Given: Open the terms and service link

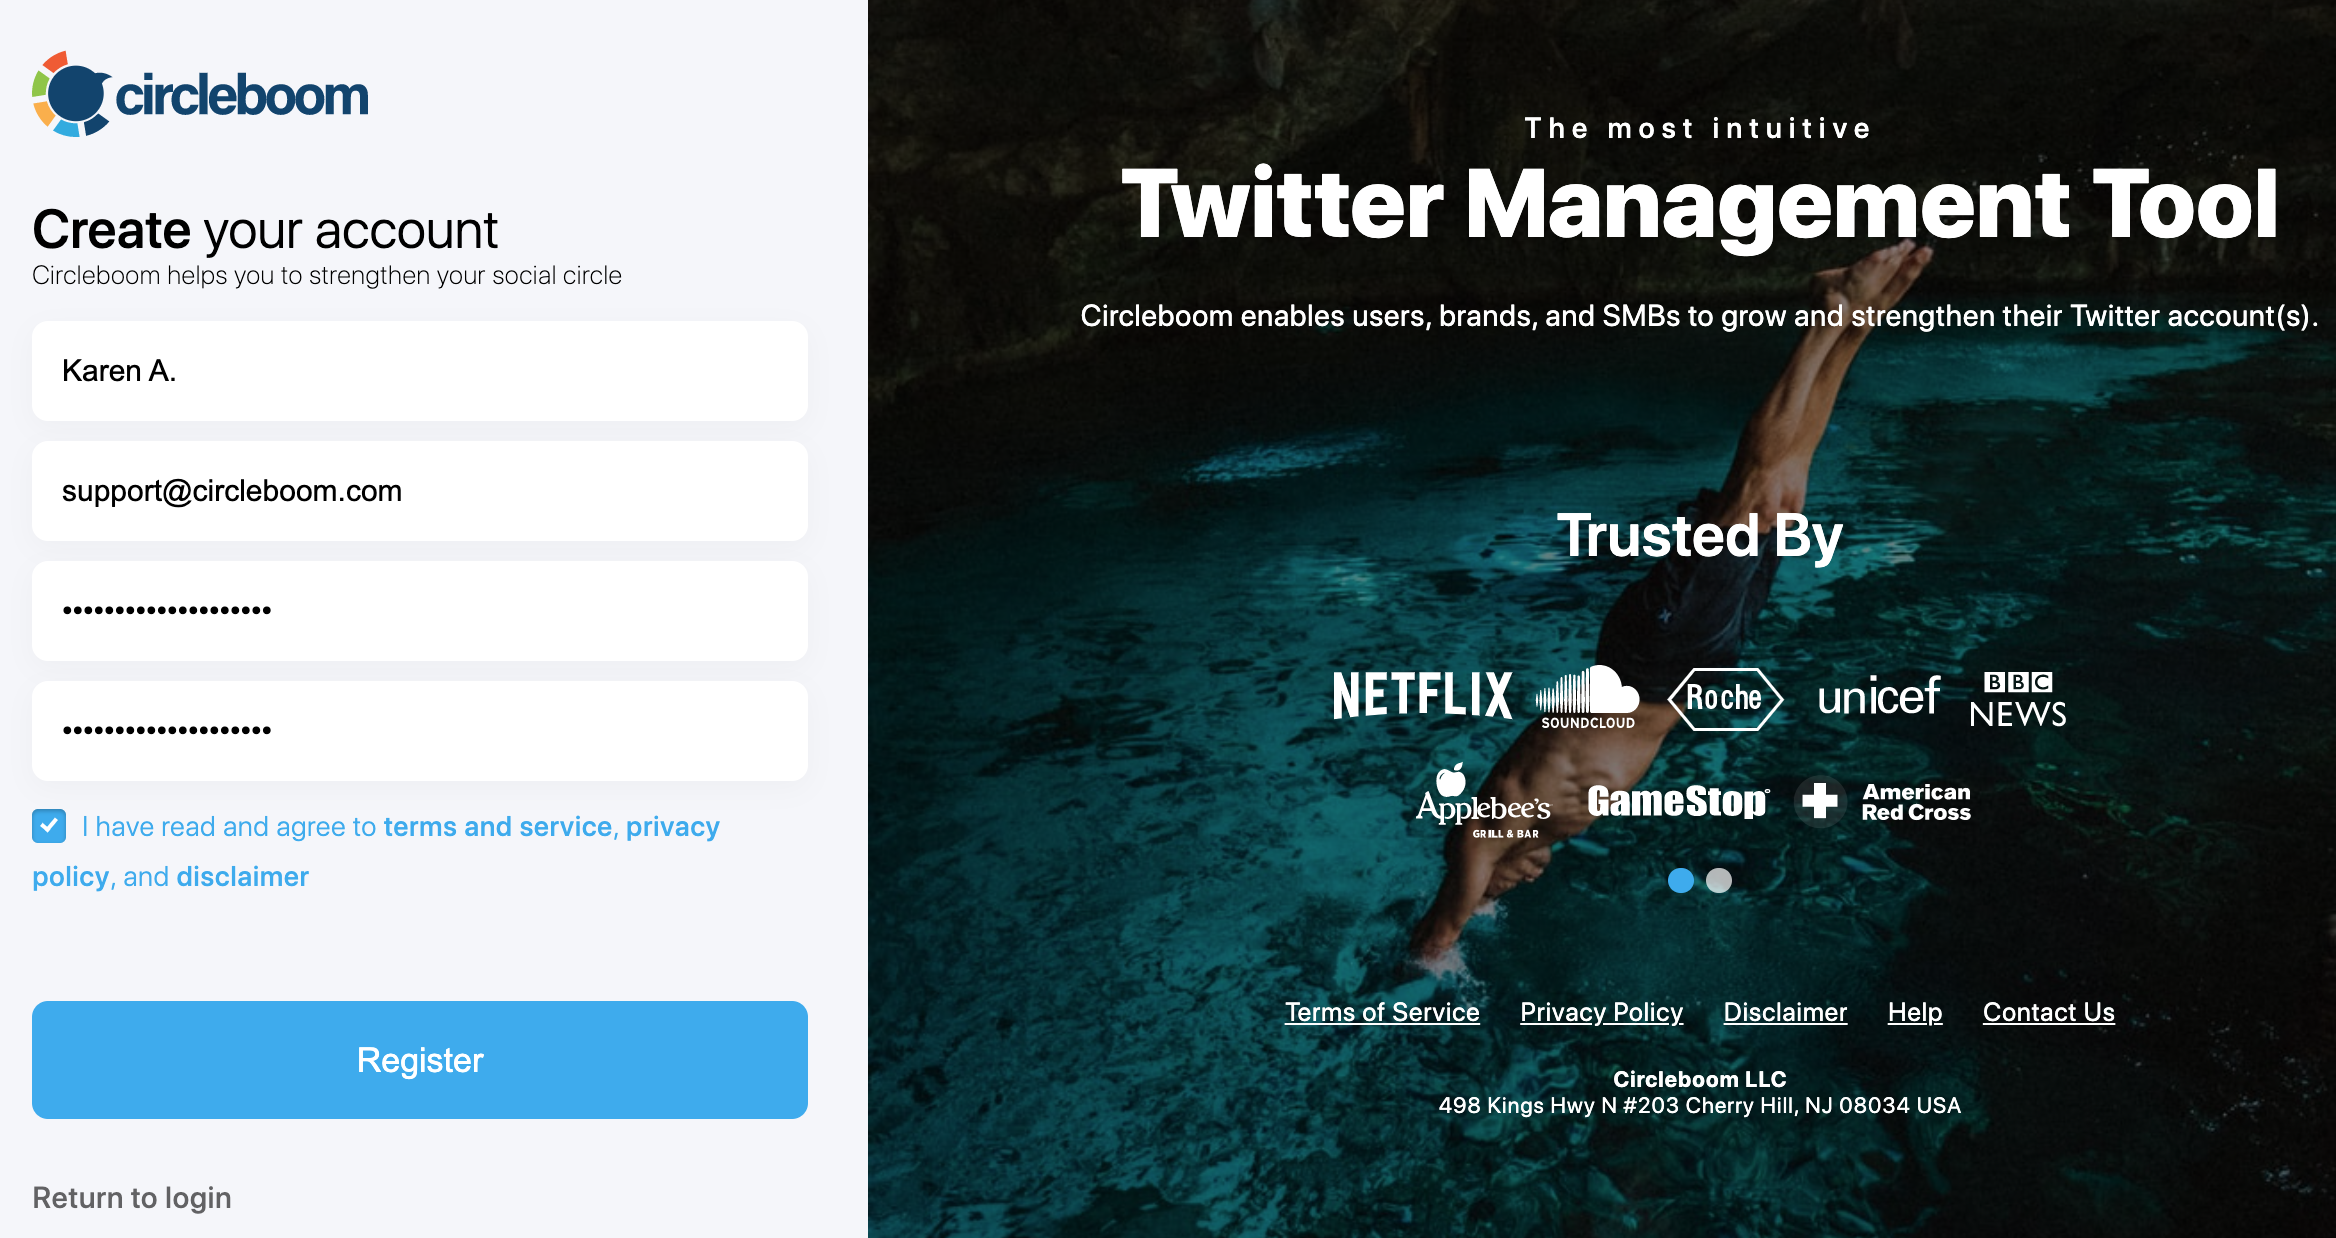Looking at the screenshot, I should [498, 827].
